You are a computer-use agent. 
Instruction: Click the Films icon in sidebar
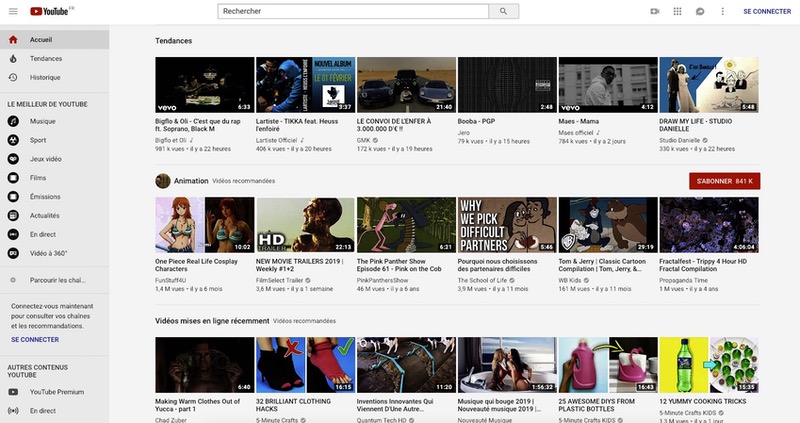tap(13, 178)
